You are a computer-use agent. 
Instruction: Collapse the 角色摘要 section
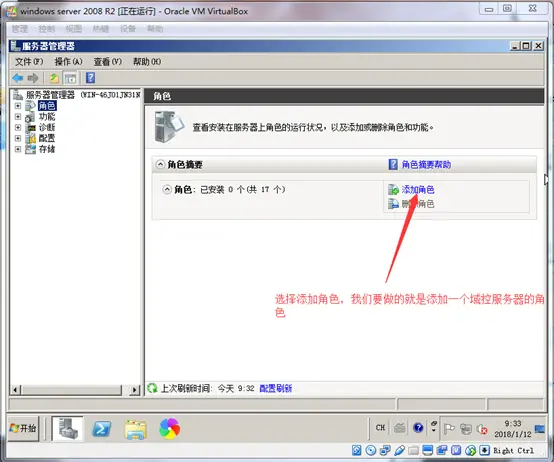point(160,164)
